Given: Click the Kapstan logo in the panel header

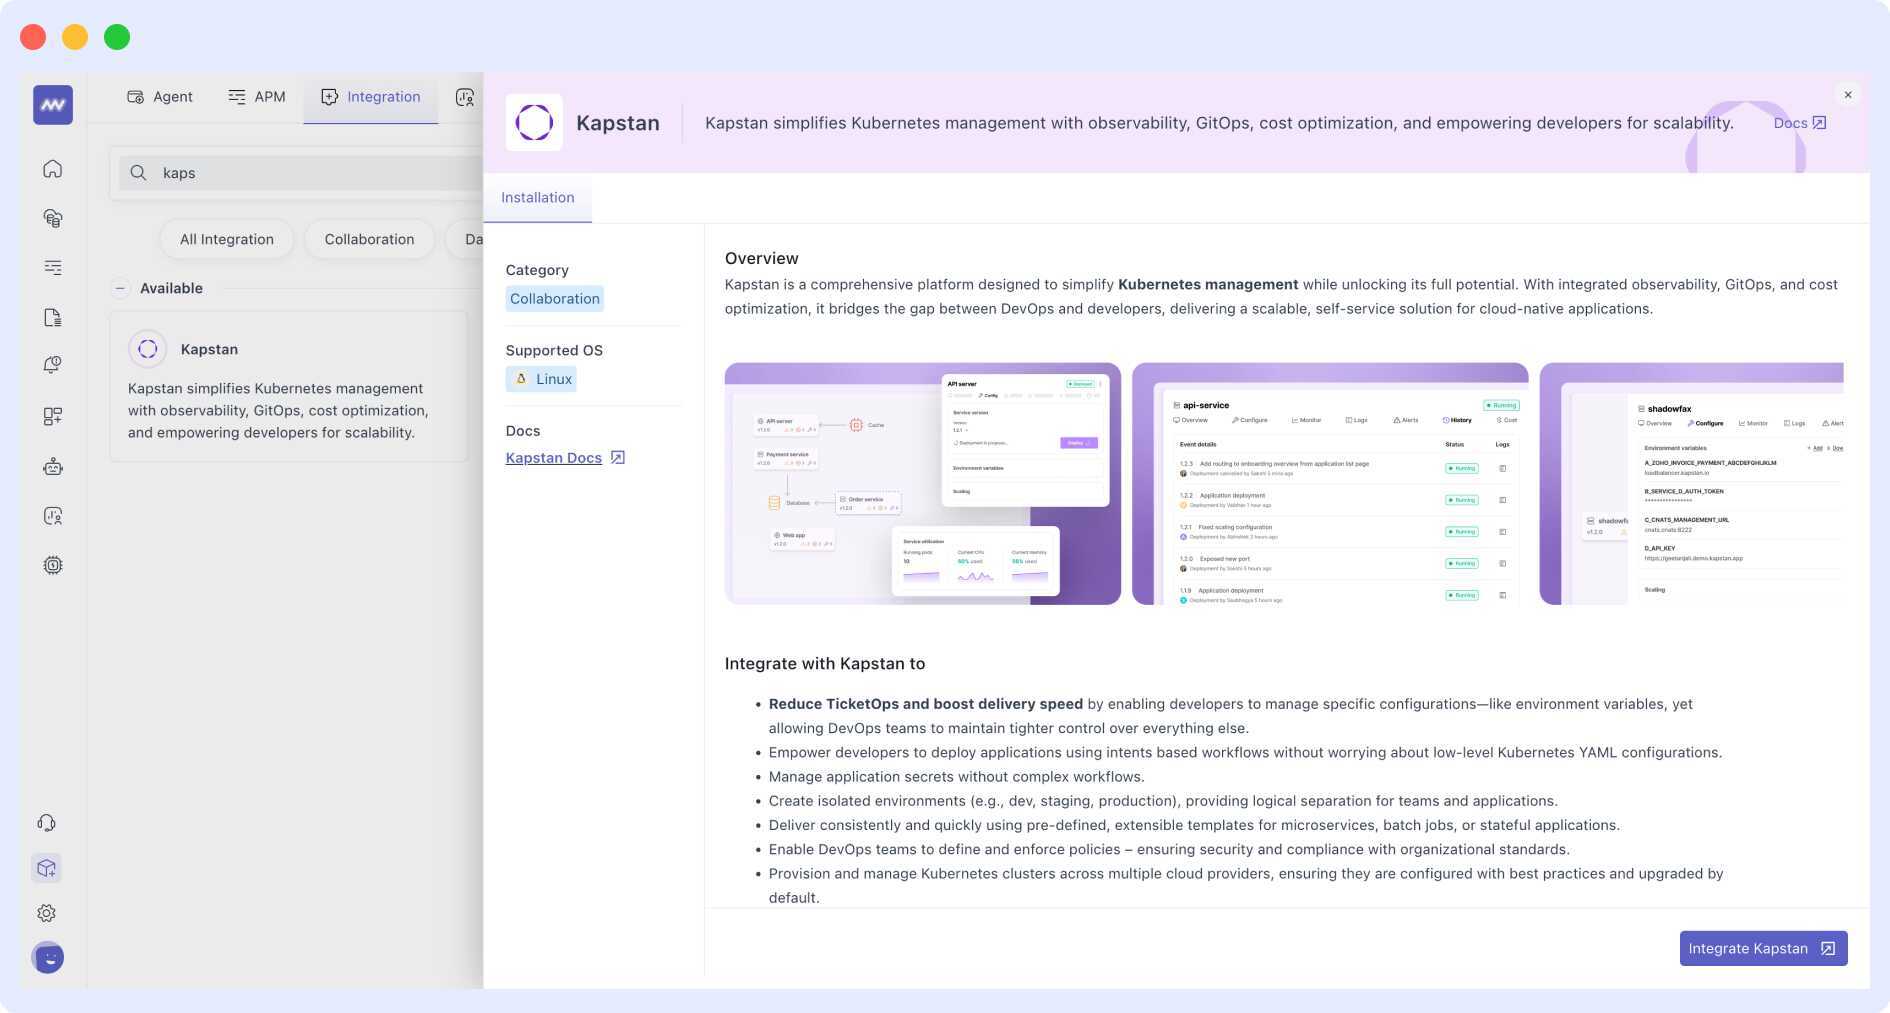Looking at the screenshot, I should [534, 123].
